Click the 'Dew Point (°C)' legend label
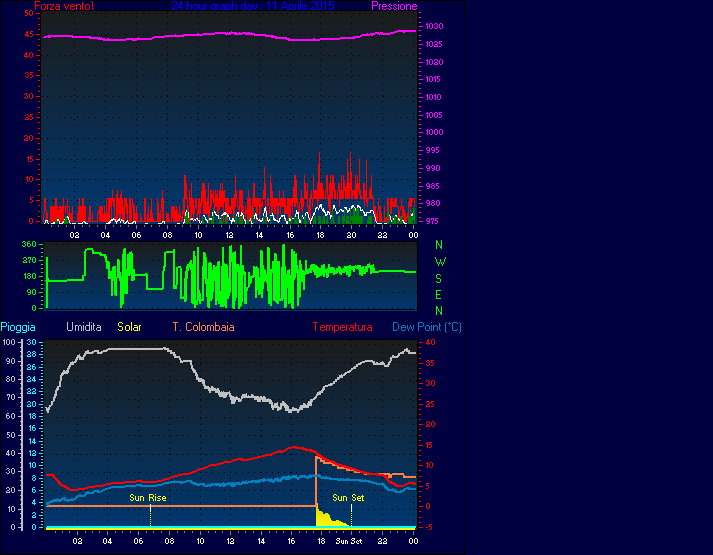 (x=427, y=327)
